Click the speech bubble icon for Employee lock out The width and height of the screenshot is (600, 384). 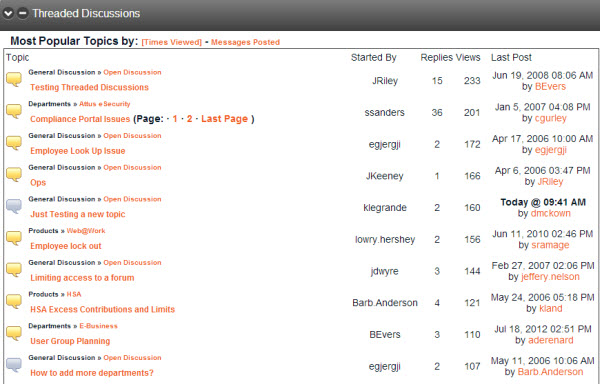[14, 238]
